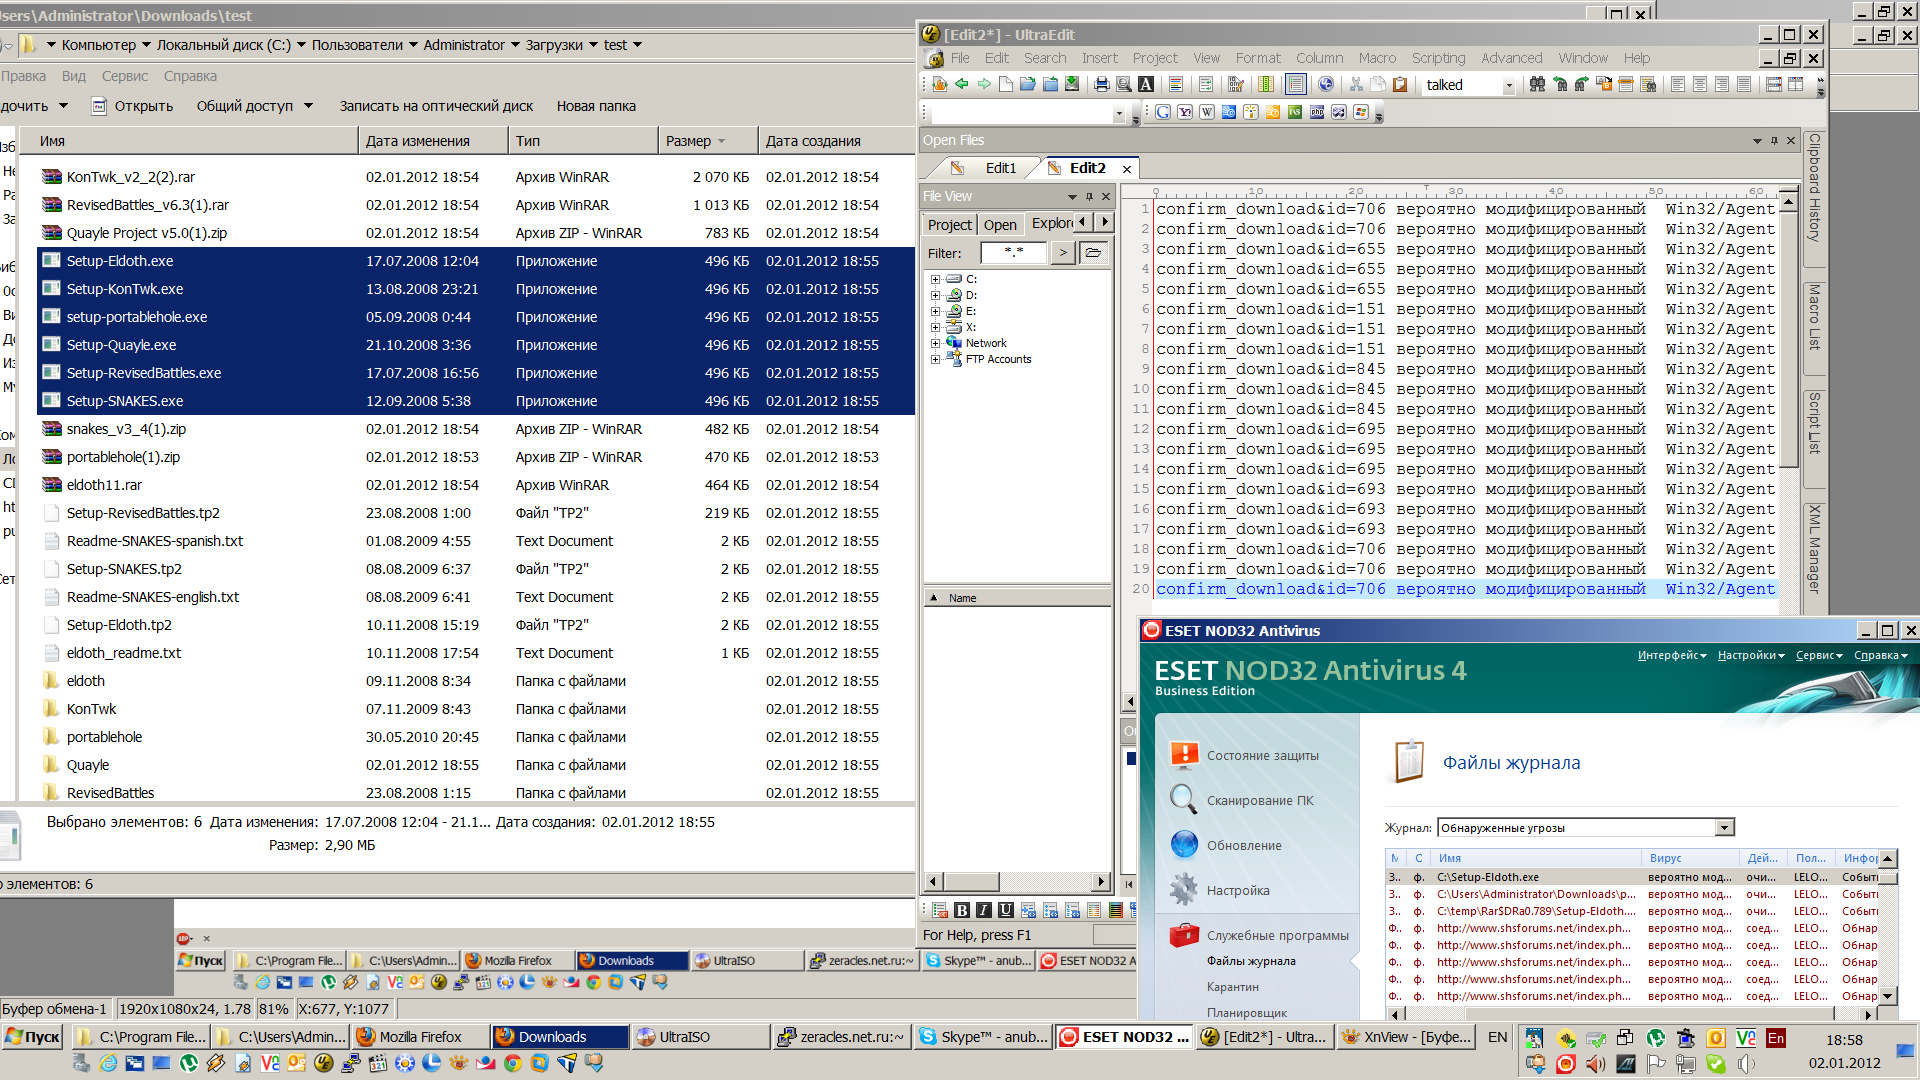Click Открыть button in Explorer toolbar

point(132,106)
